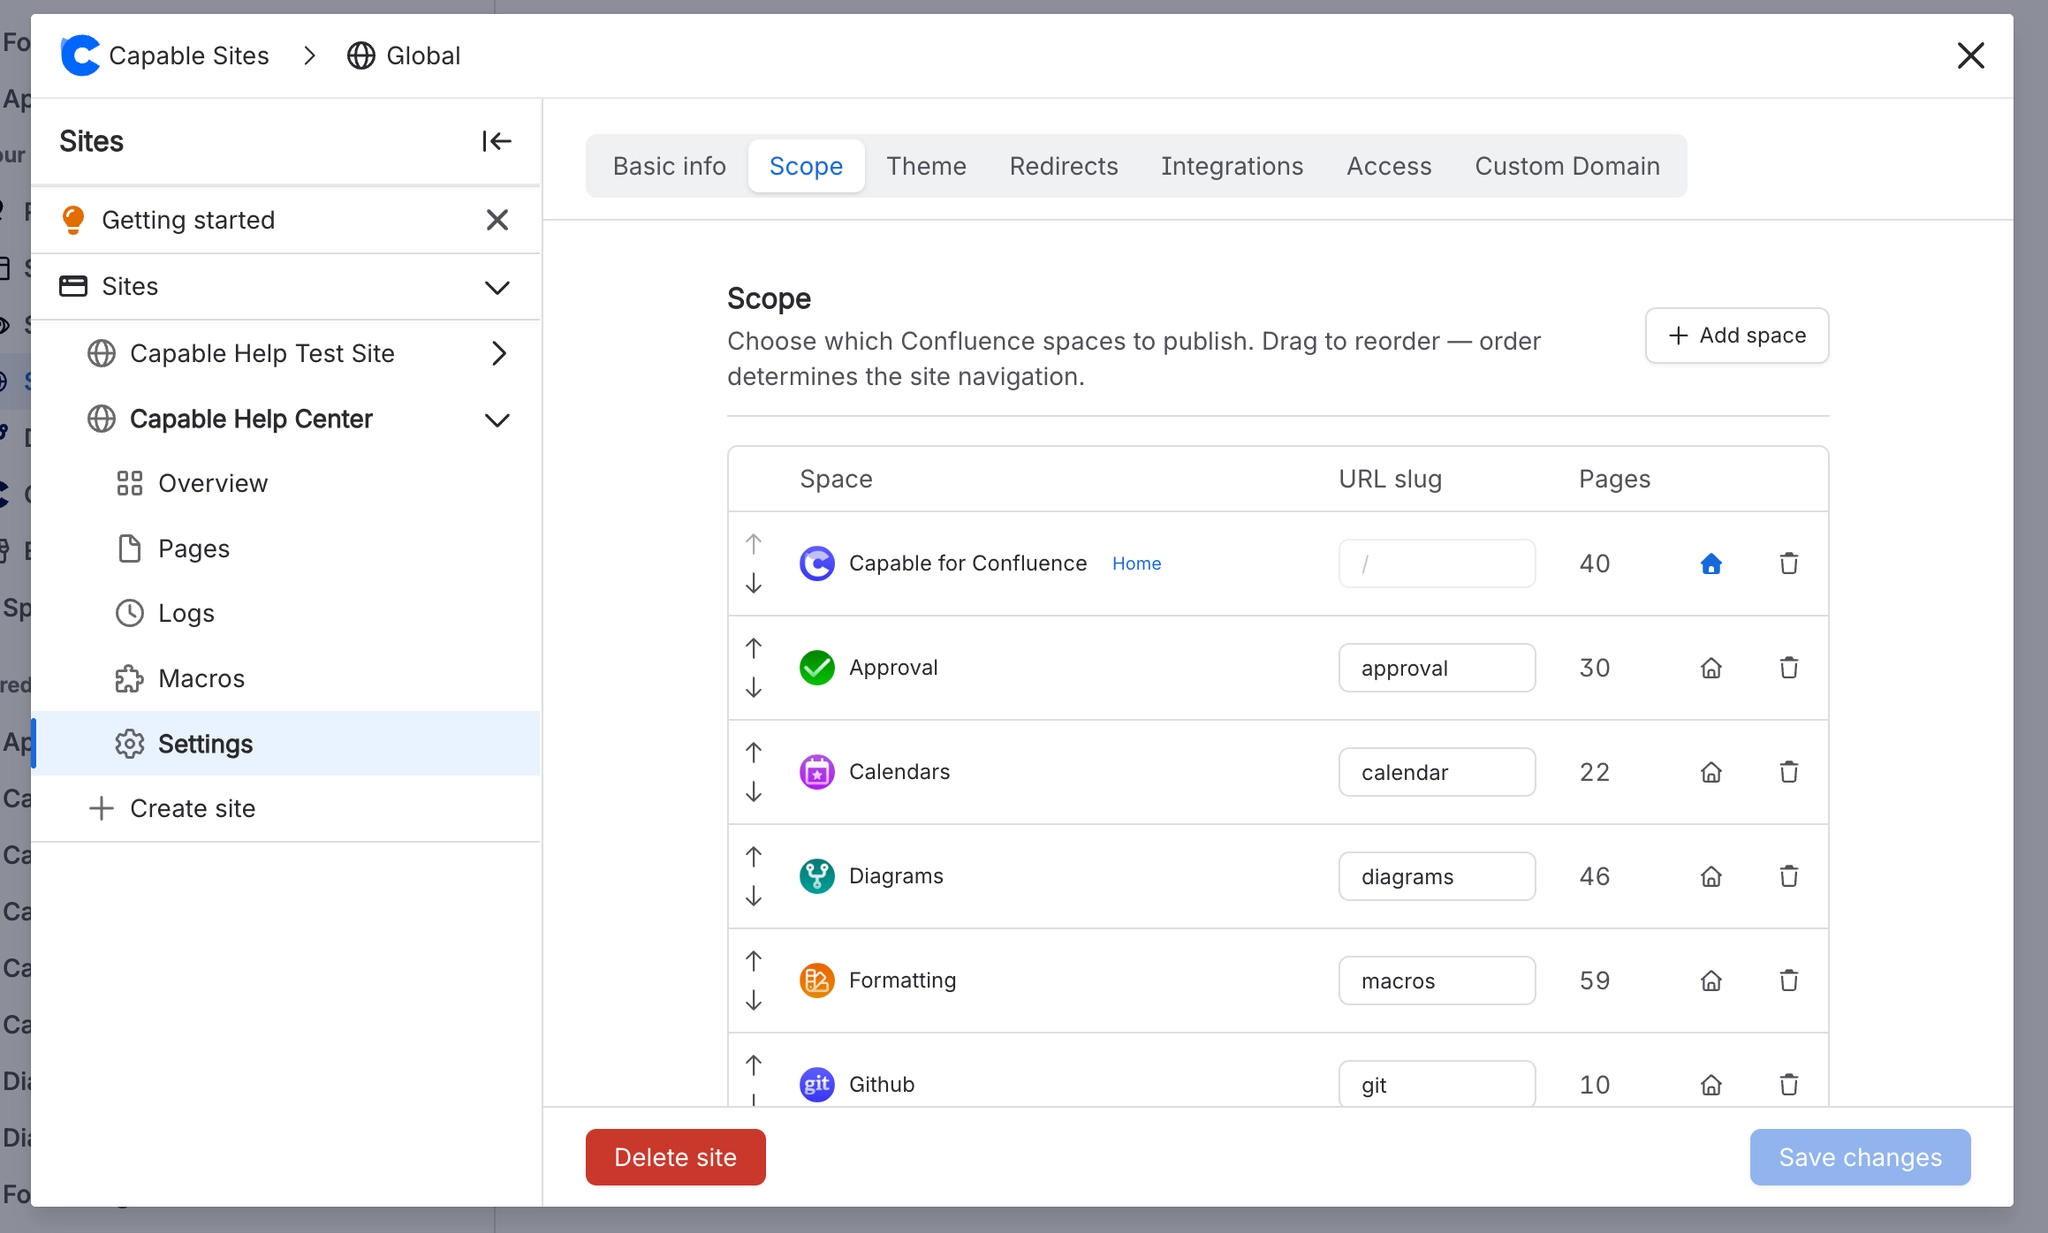The width and height of the screenshot is (2048, 1233).
Task: Click the Add space button
Action: (1737, 335)
